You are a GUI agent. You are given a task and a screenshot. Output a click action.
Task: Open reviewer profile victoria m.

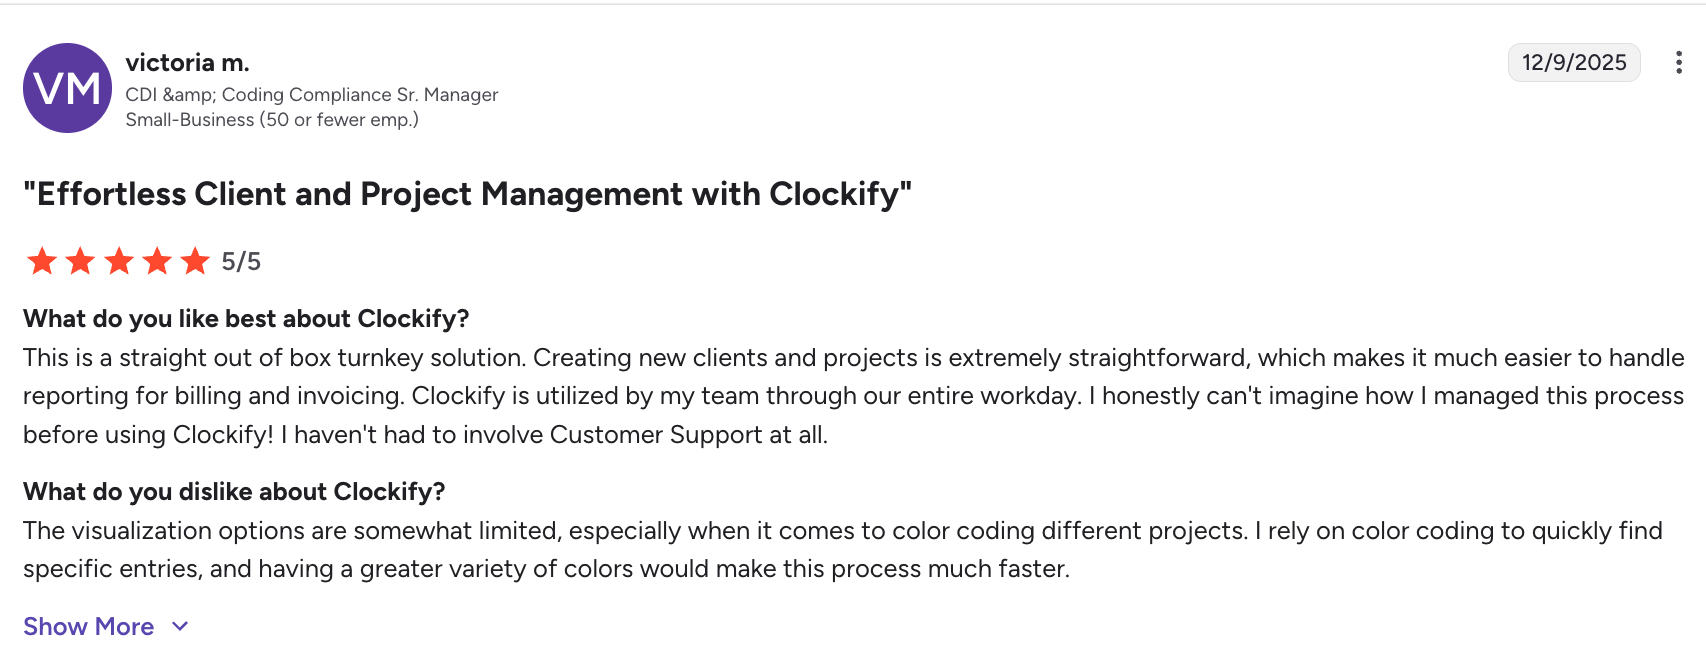187,61
